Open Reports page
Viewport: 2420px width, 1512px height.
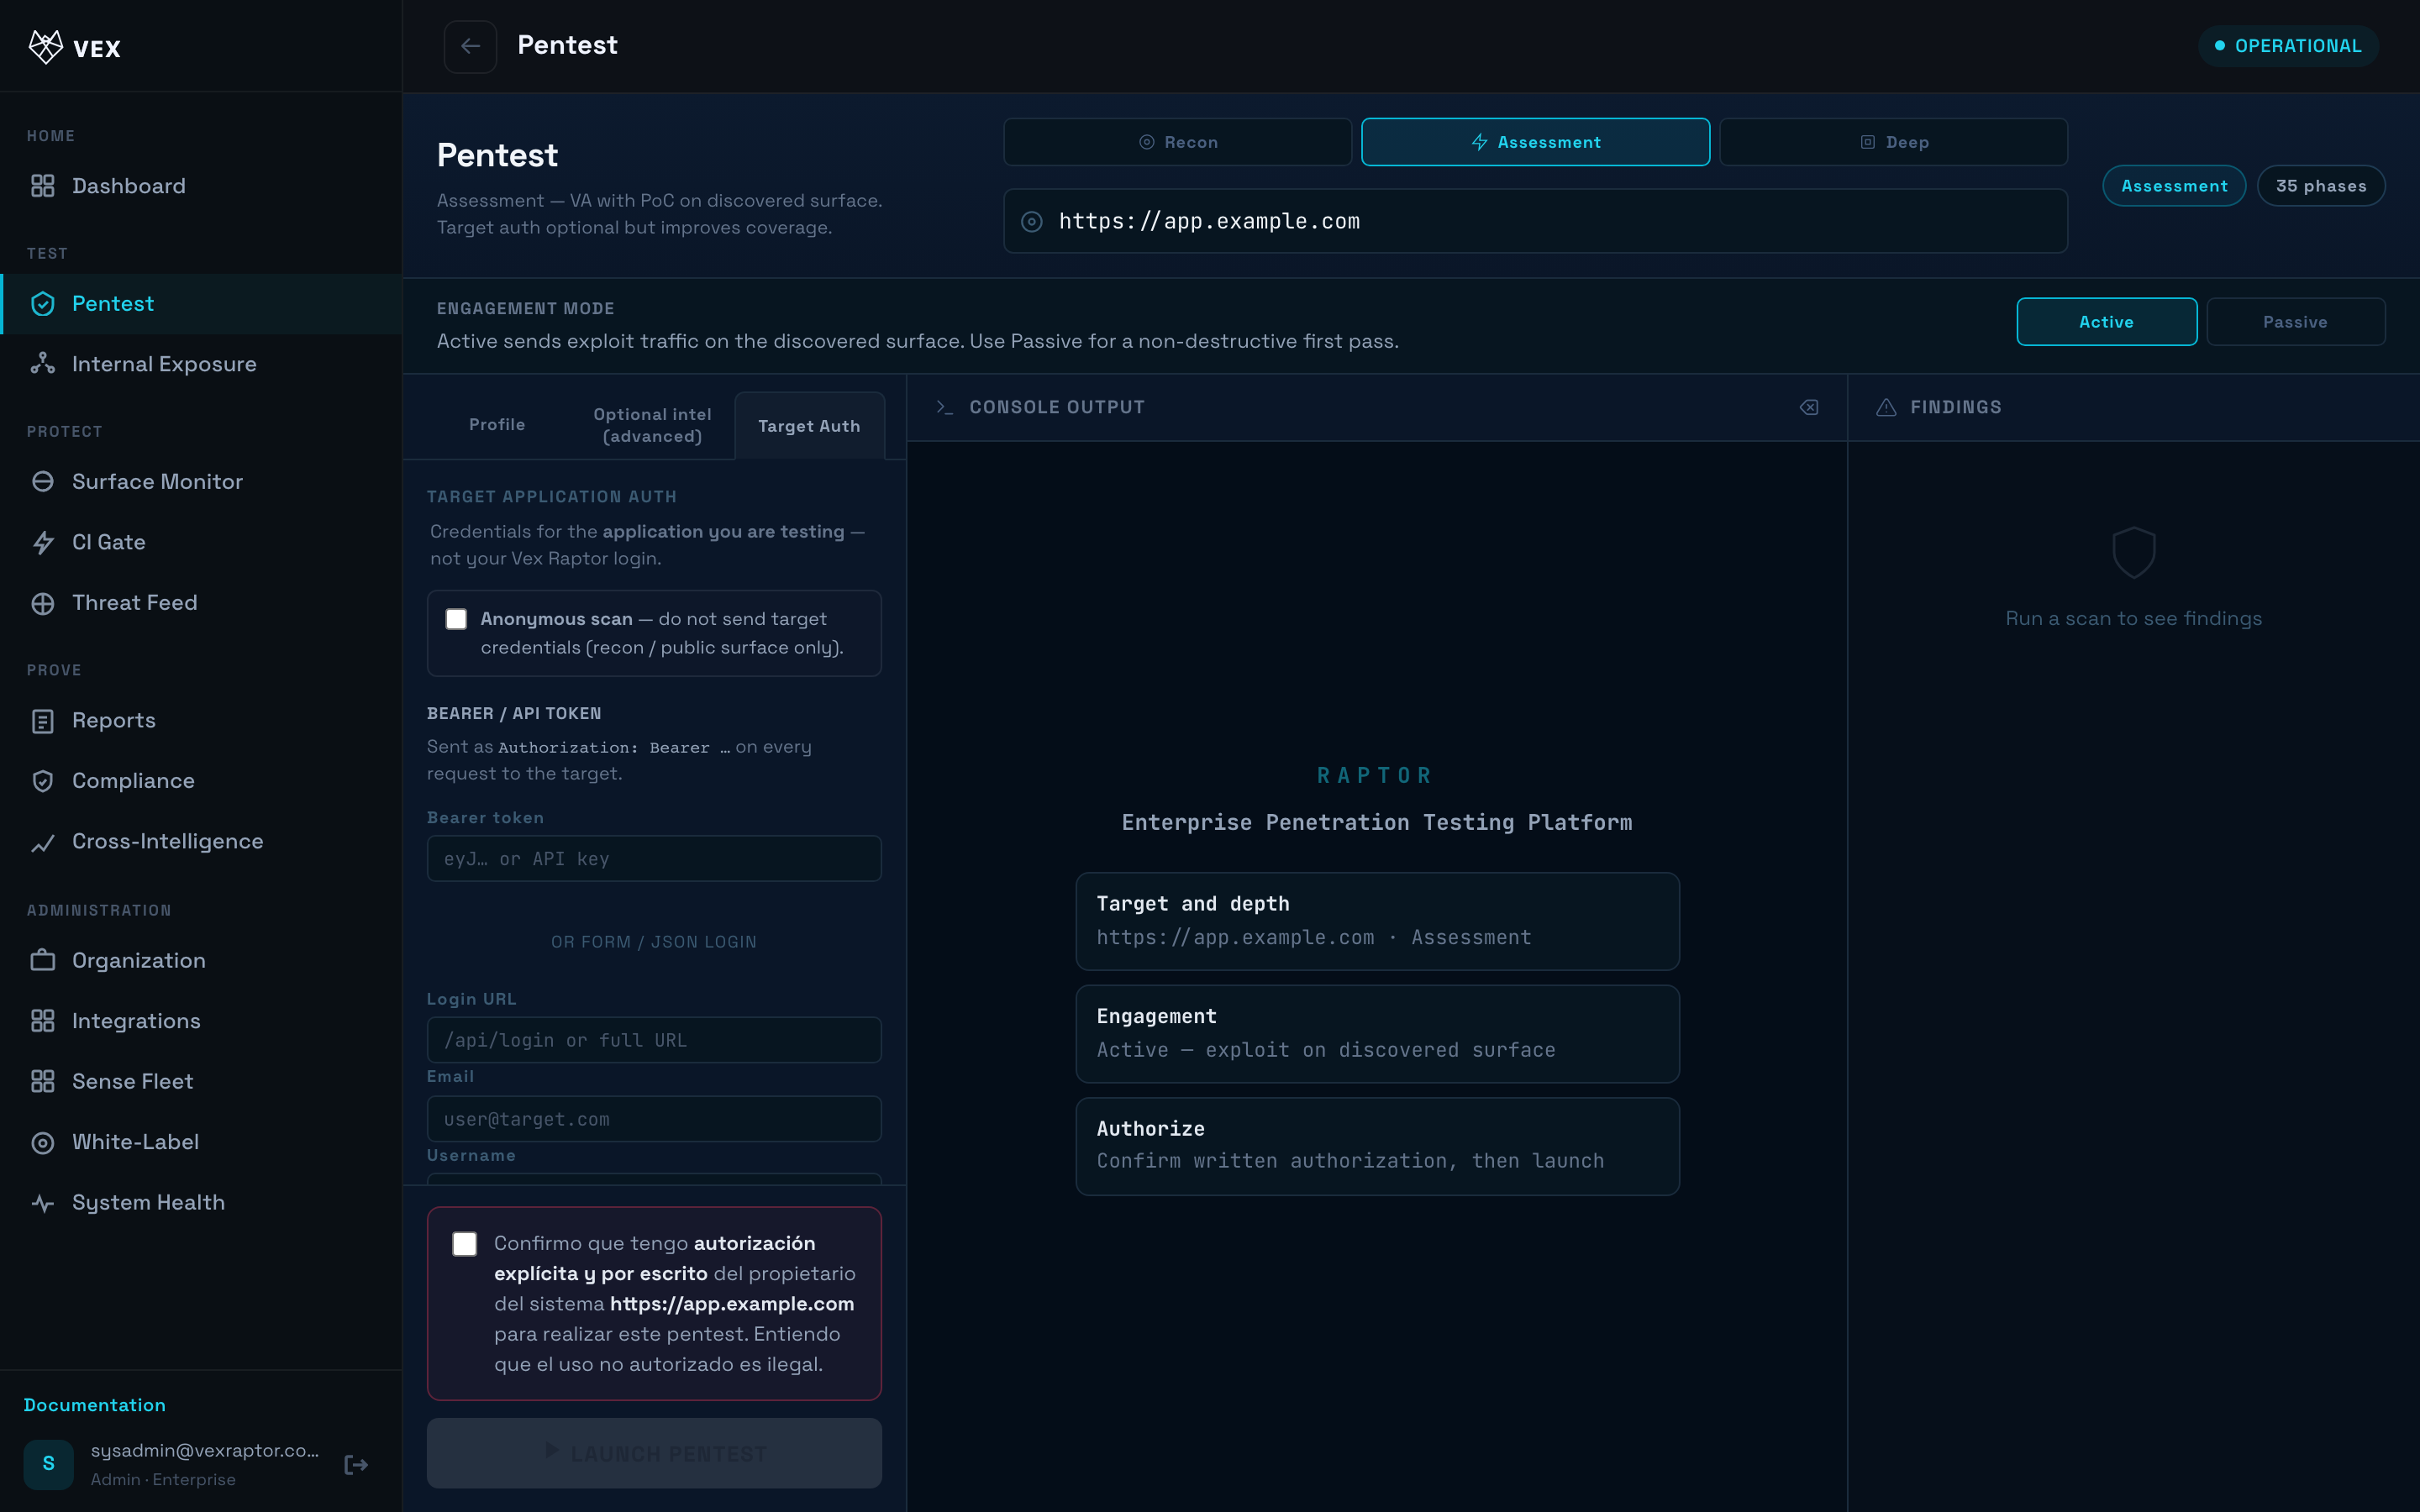click(x=200, y=720)
